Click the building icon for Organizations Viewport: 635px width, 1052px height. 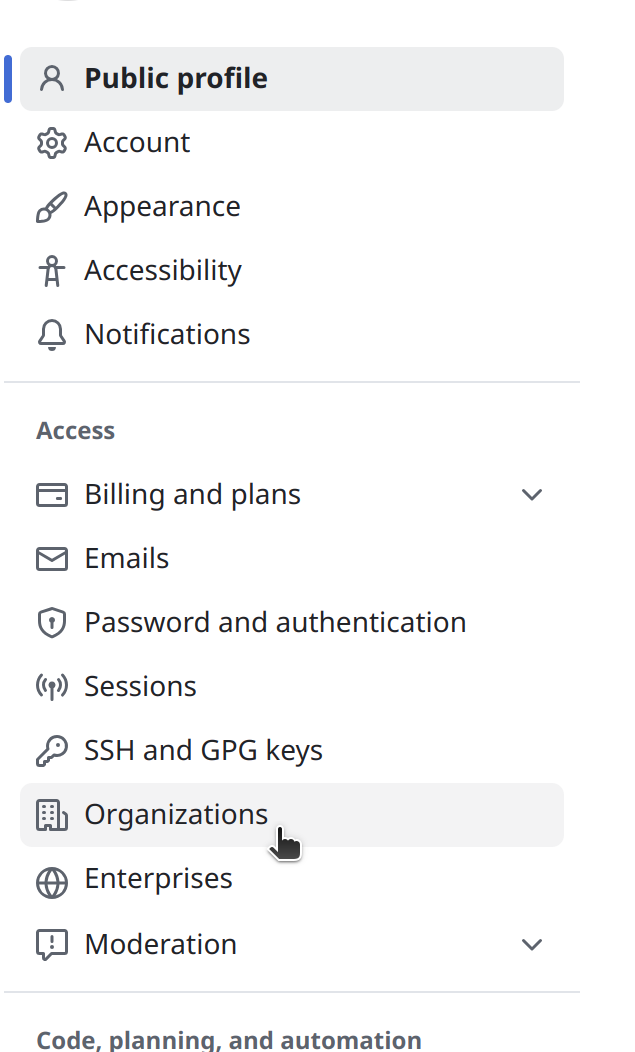point(51,815)
